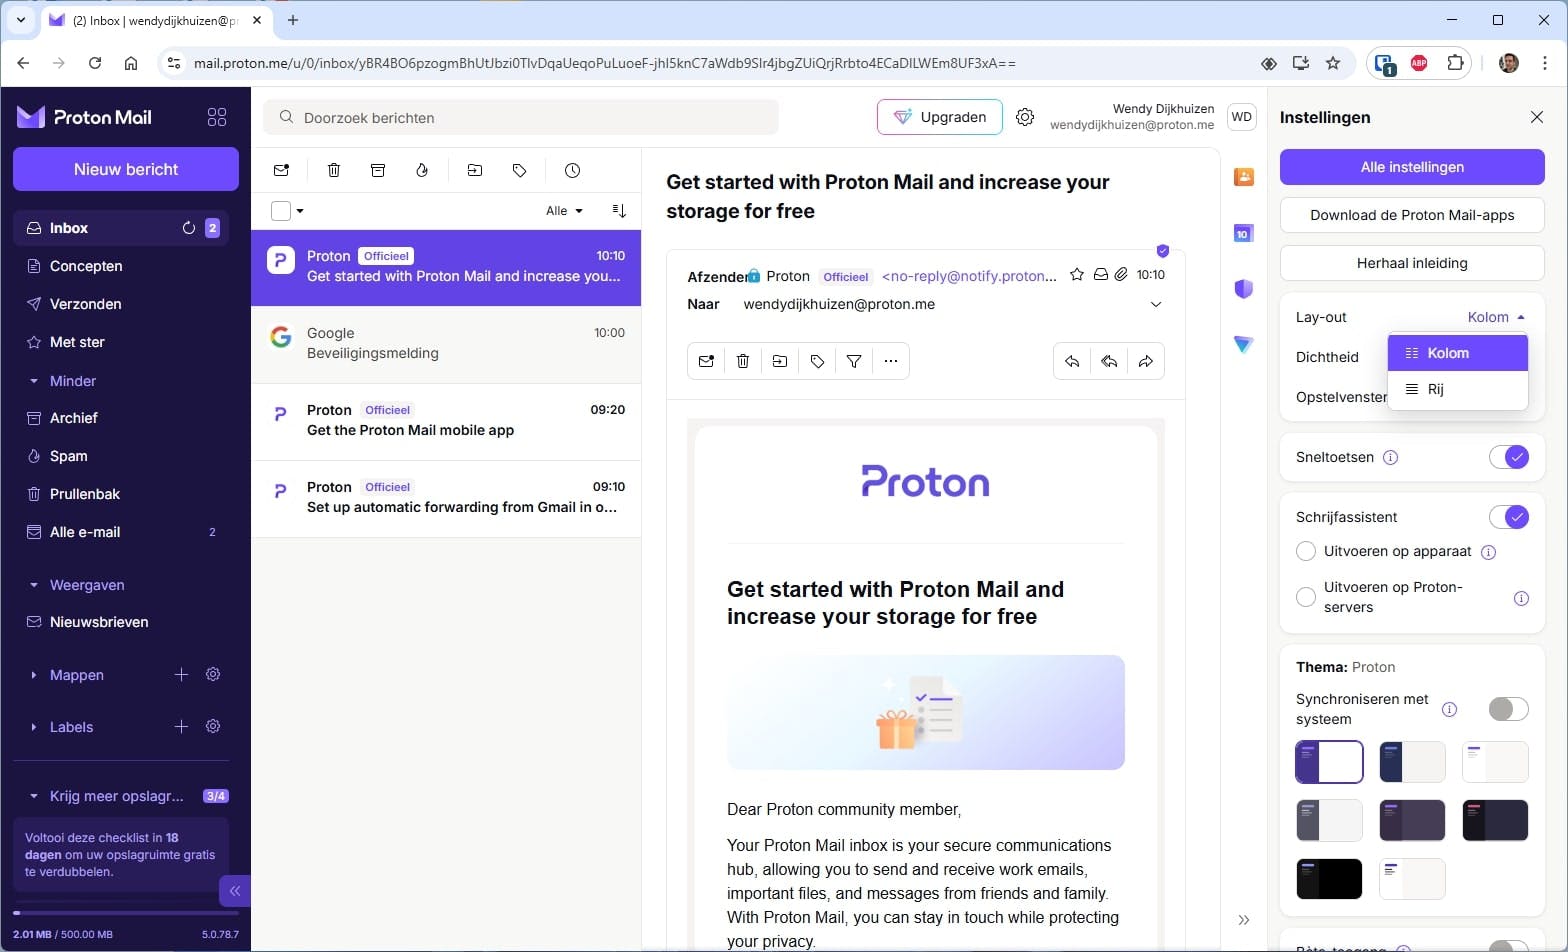Open selection options arrow beside checkbox
1568x952 pixels.
[300, 211]
